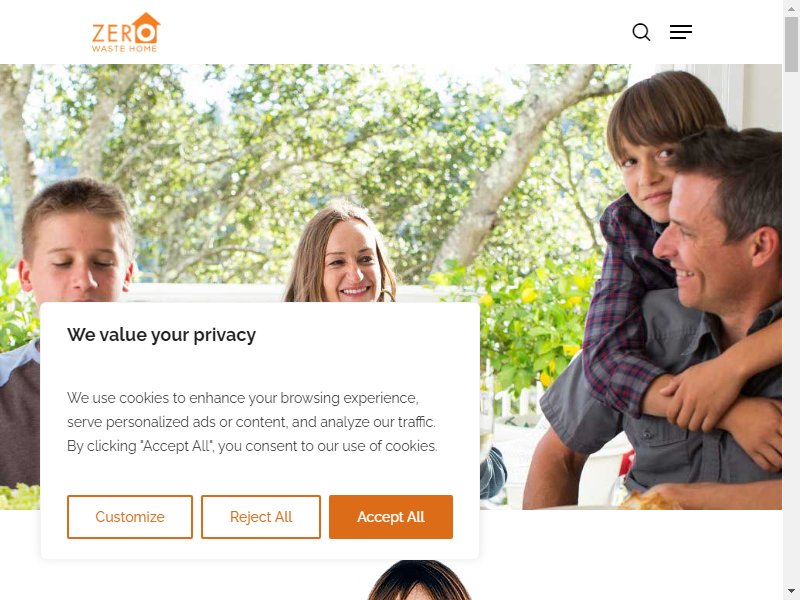The width and height of the screenshot is (800, 600).
Task: Select the Customize cookie button
Action: (x=130, y=517)
